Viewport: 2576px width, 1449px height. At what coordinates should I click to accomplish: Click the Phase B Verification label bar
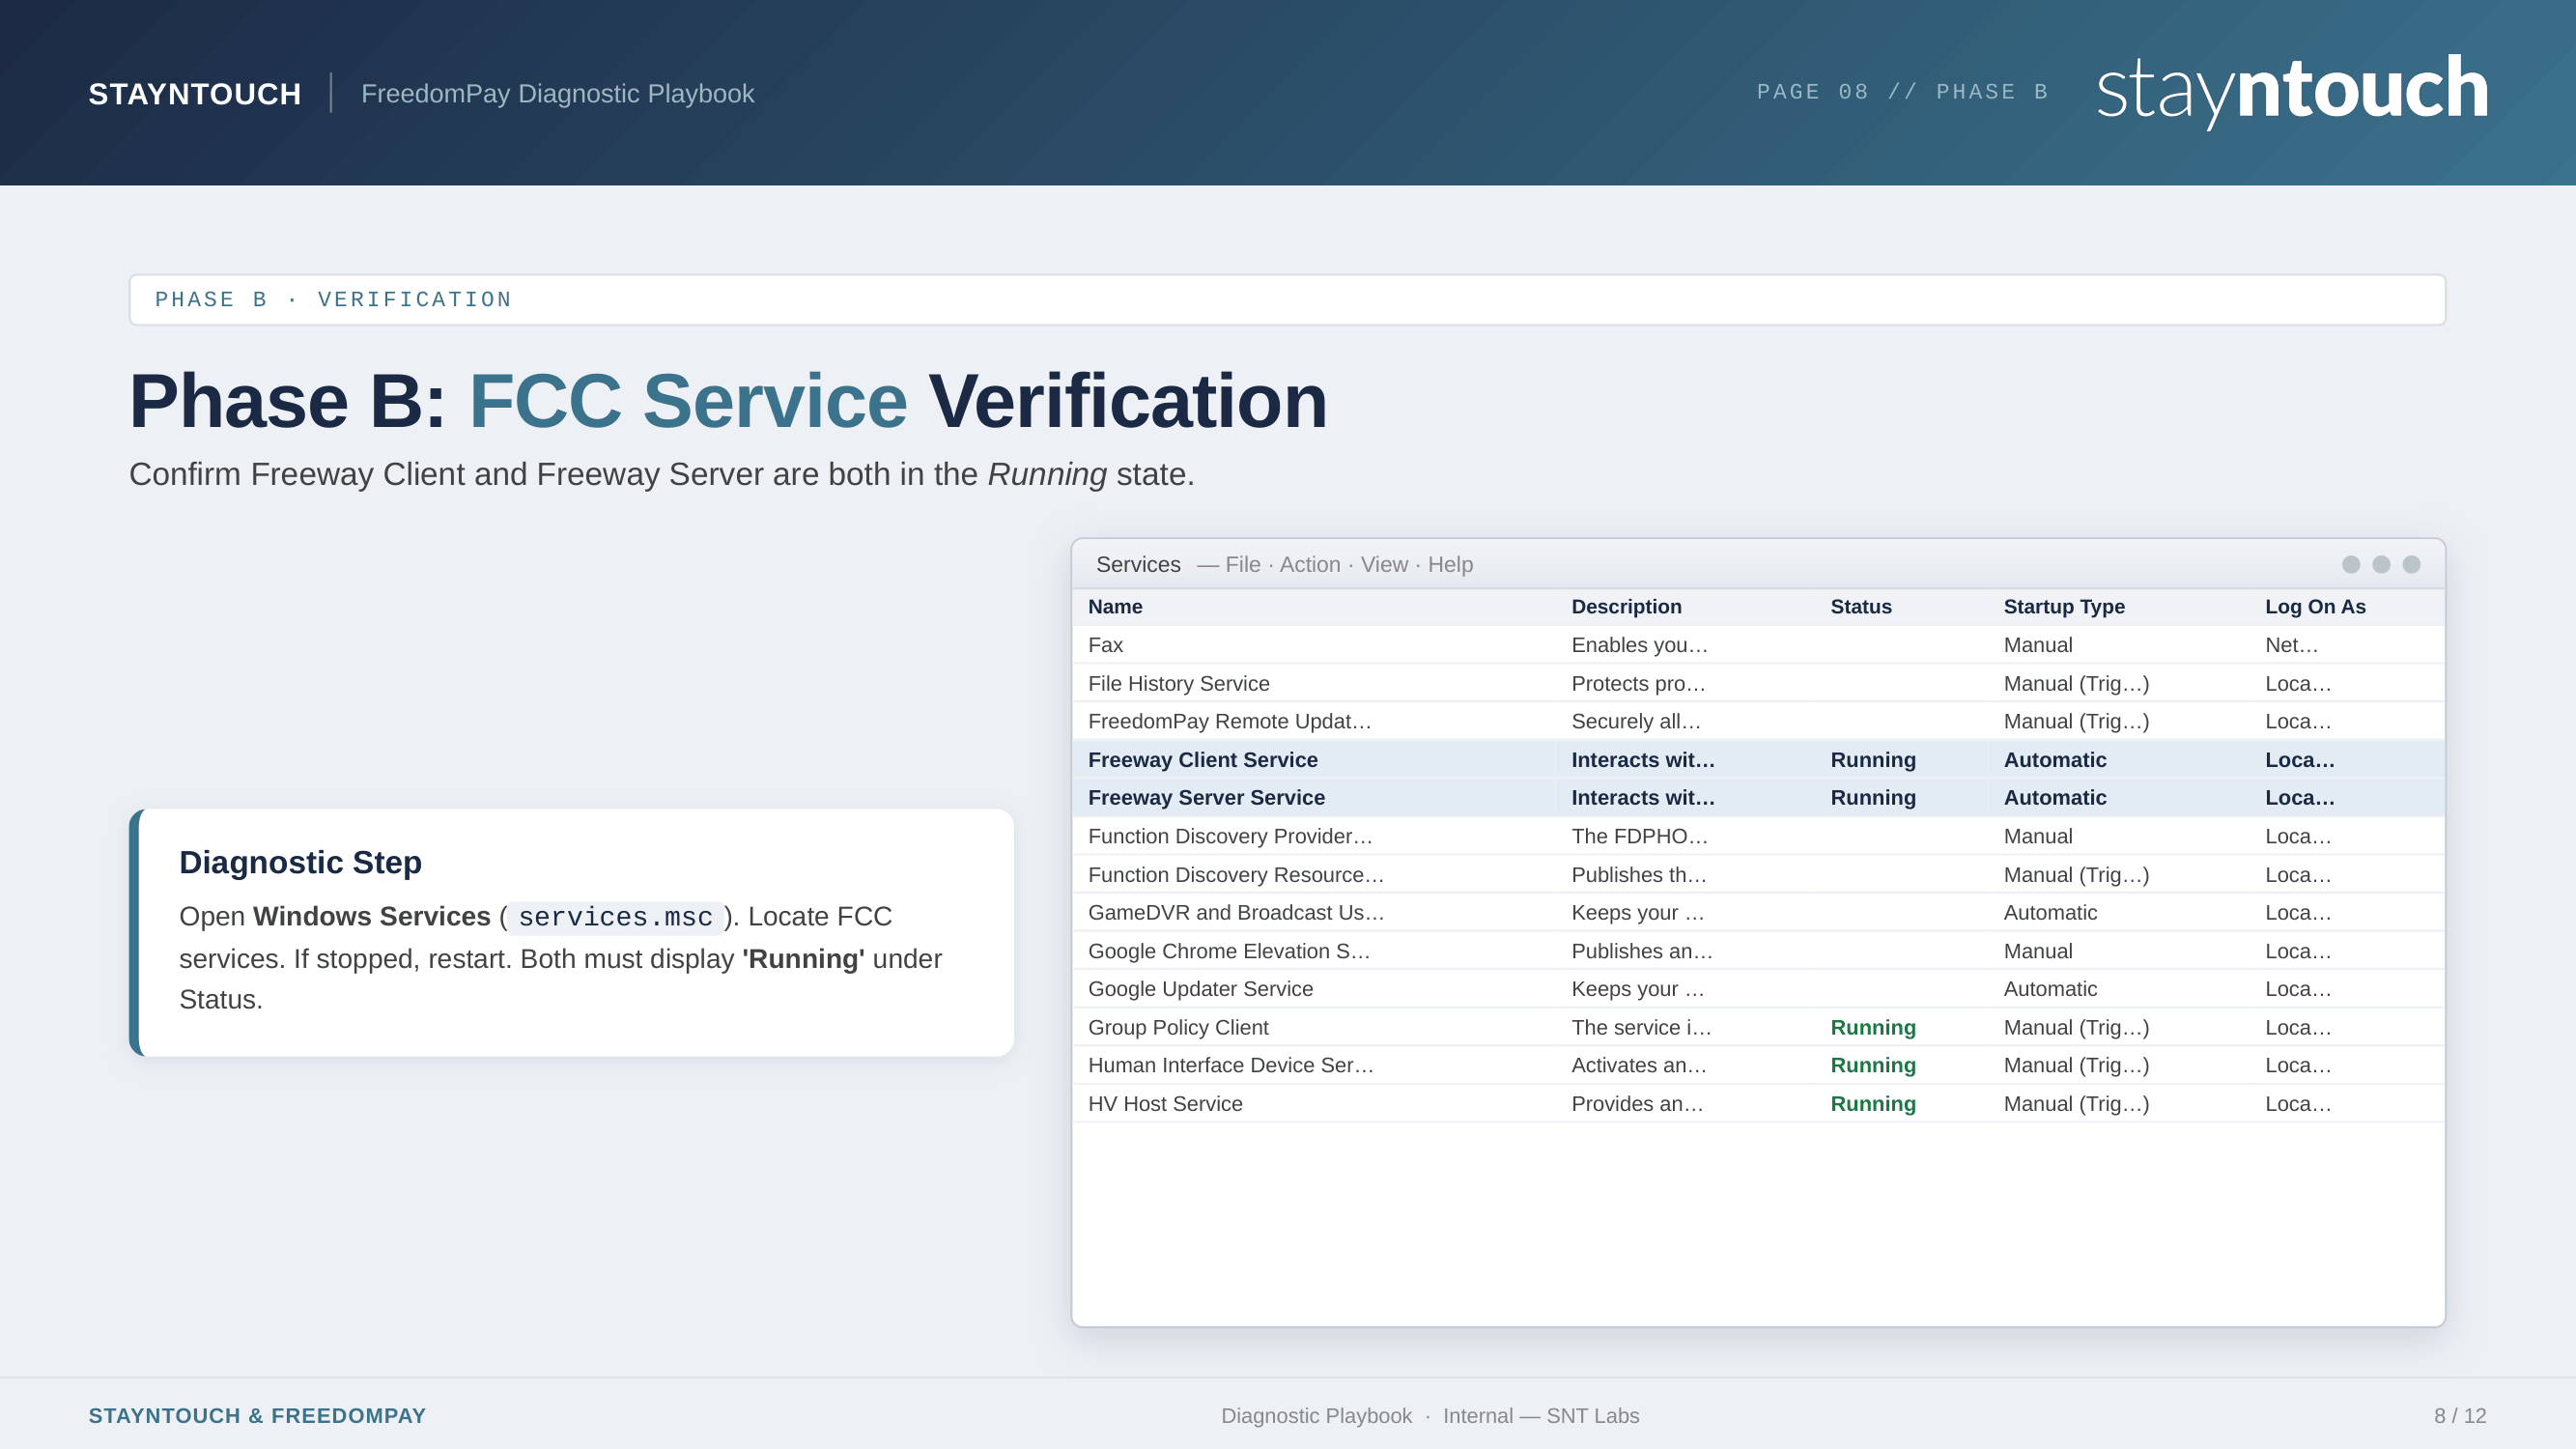coord(1287,300)
